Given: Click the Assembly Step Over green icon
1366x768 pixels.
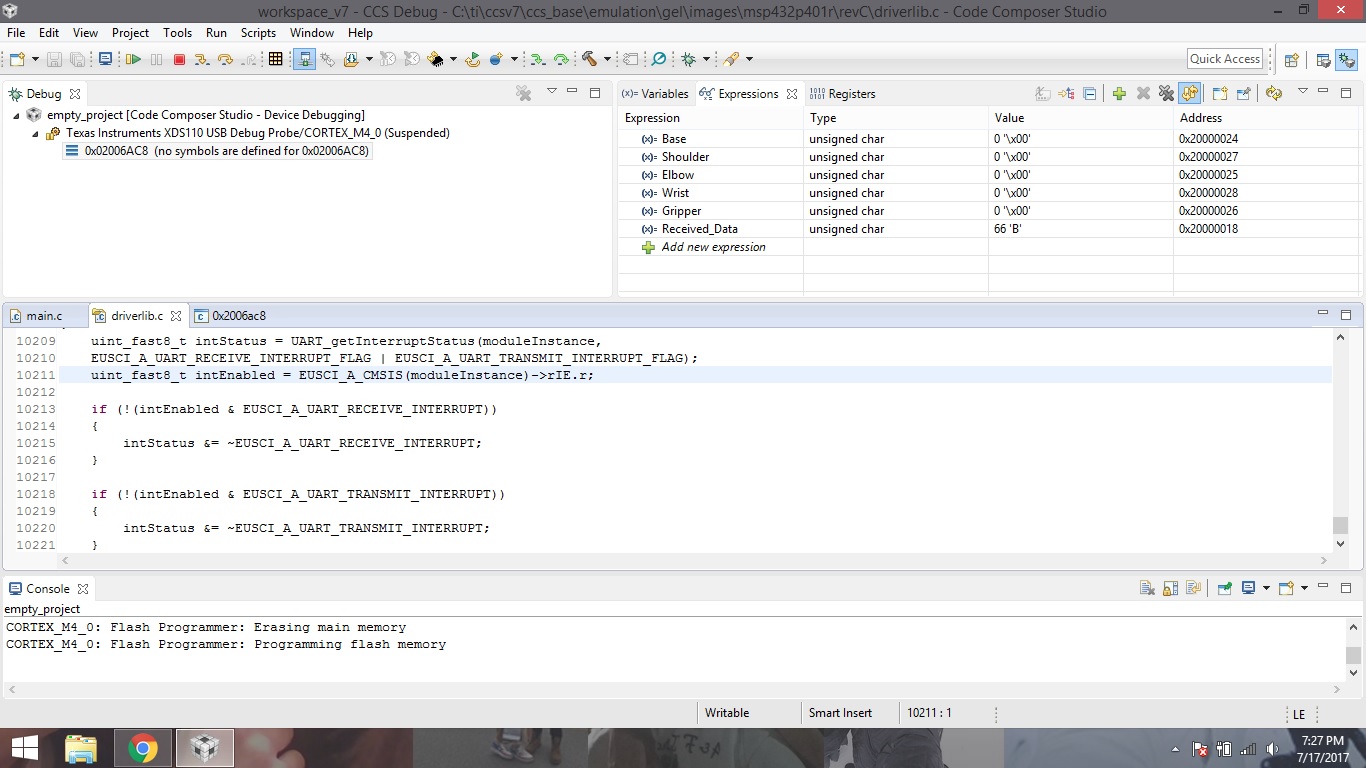Looking at the screenshot, I should point(561,59).
